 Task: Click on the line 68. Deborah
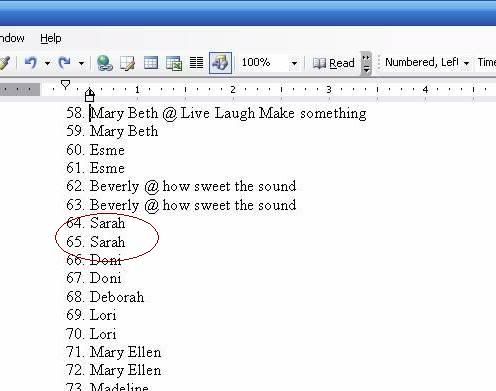(105, 297)
